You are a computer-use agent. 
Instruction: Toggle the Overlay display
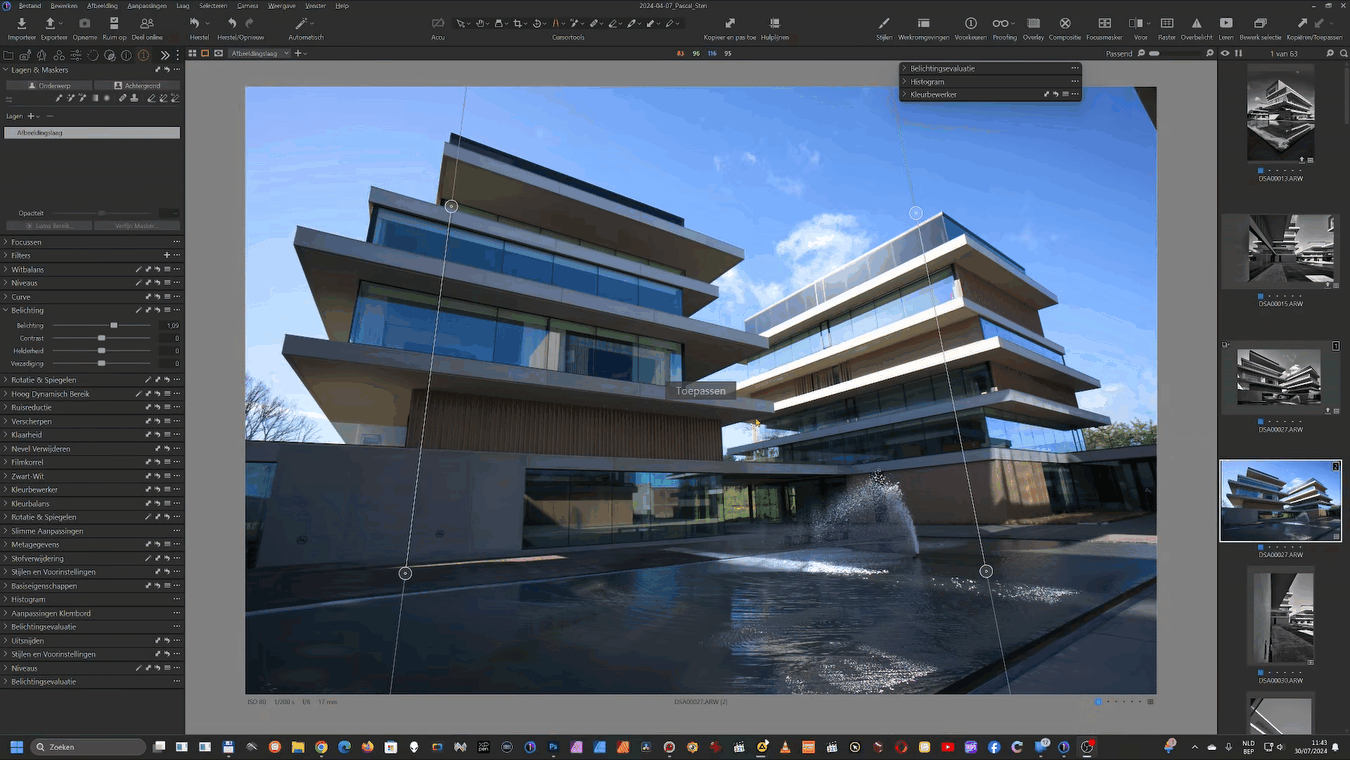[1033, 23]
